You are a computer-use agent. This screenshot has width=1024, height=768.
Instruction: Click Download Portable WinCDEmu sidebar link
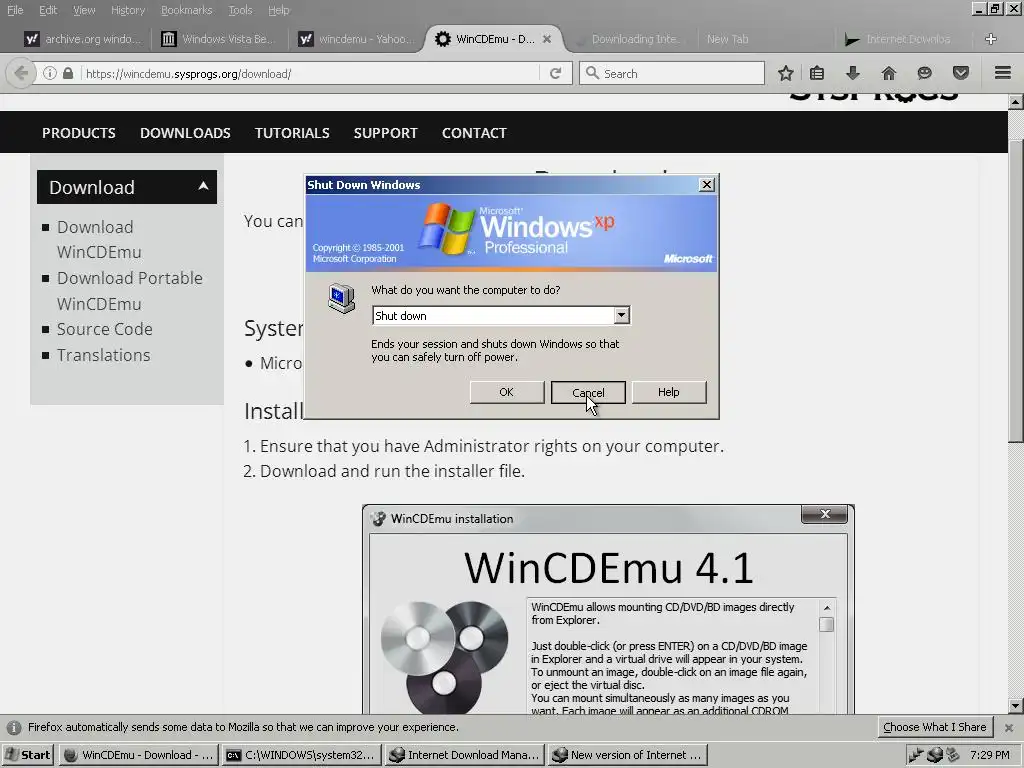(x=130, y=291)
